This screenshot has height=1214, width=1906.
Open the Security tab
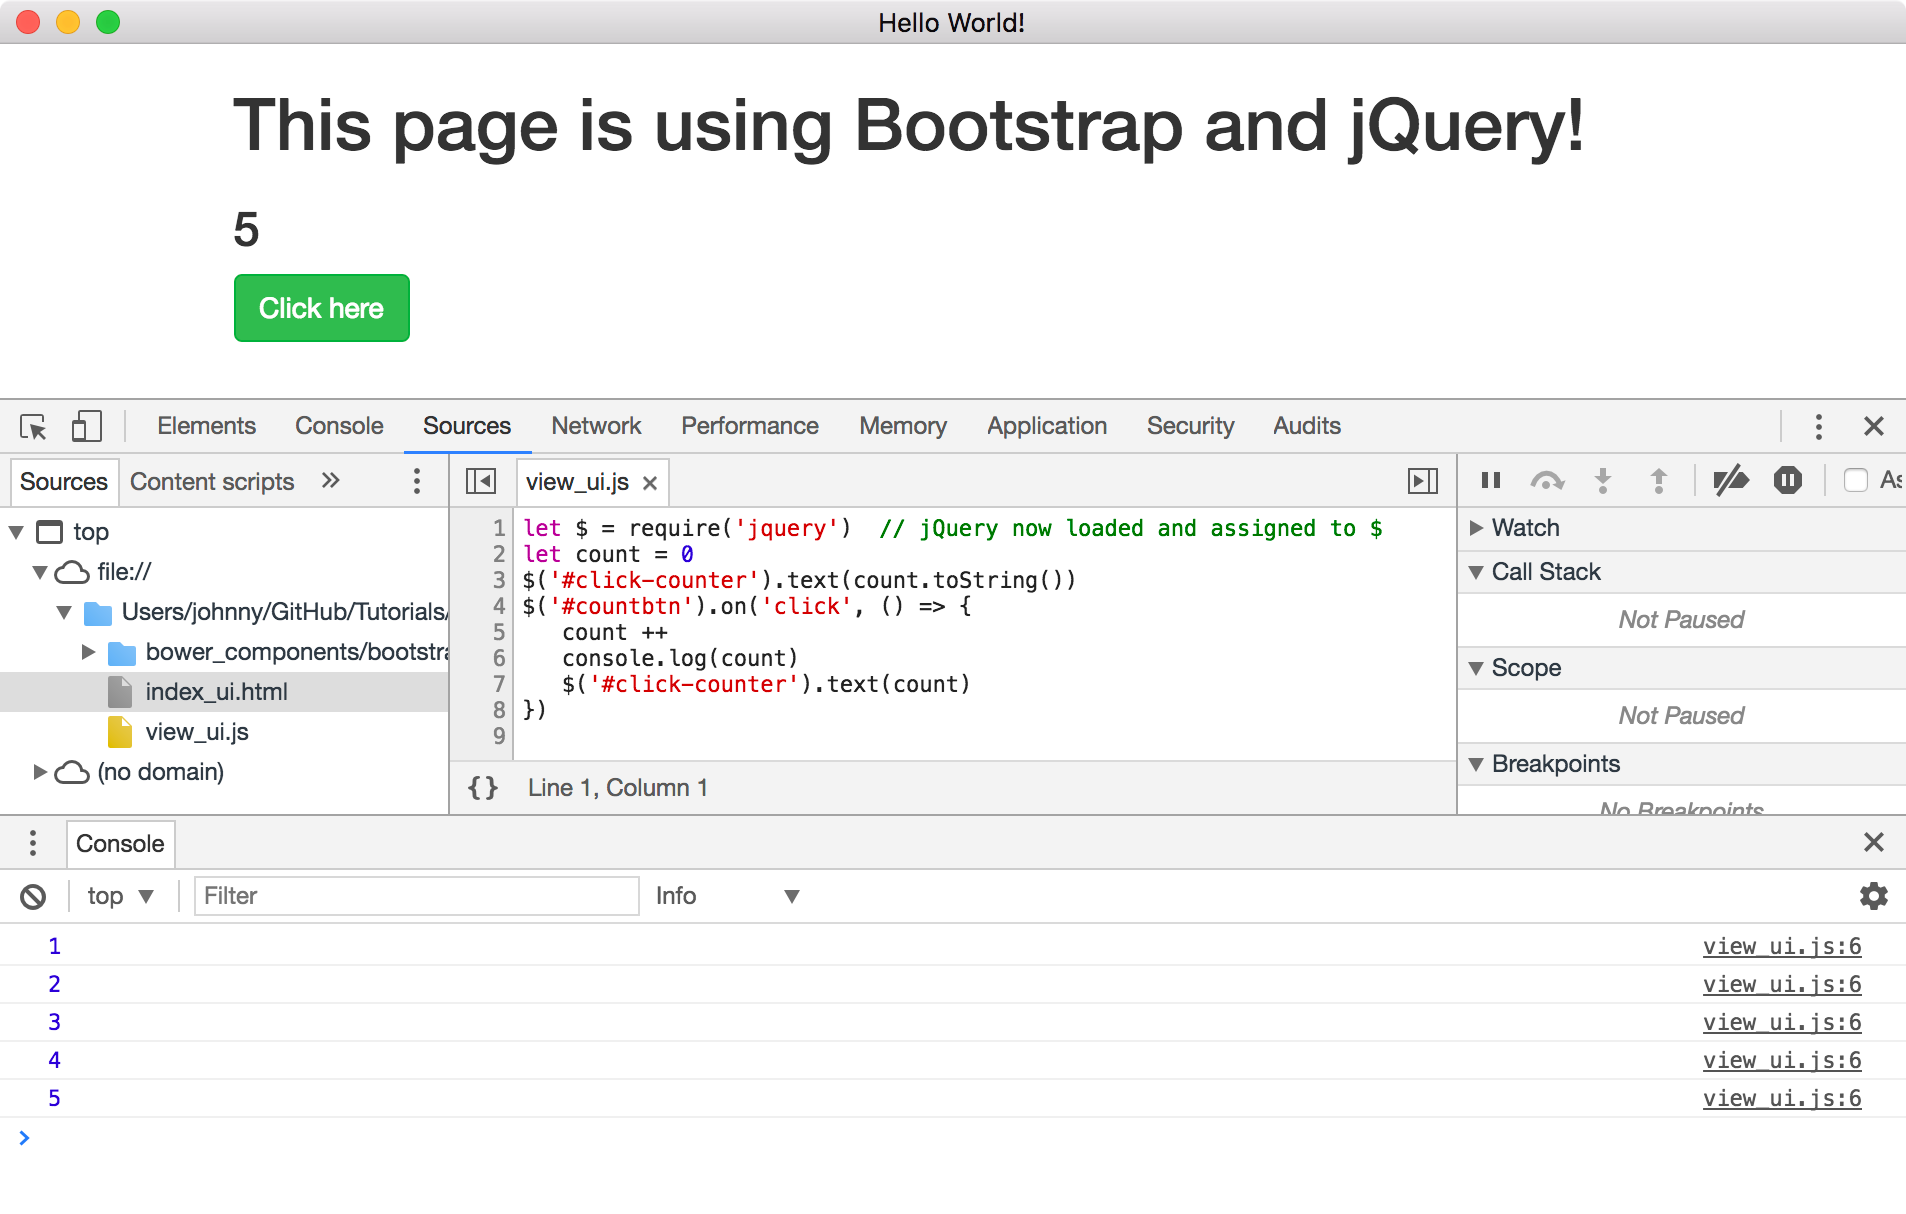coord(1190,426)
